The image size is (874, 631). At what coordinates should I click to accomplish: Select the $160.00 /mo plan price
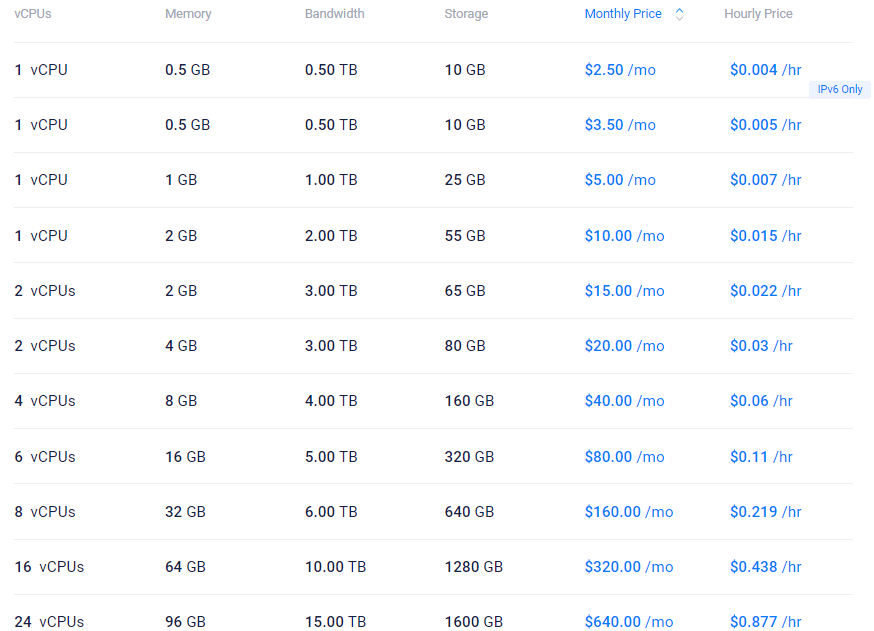(x=629, y=512)
